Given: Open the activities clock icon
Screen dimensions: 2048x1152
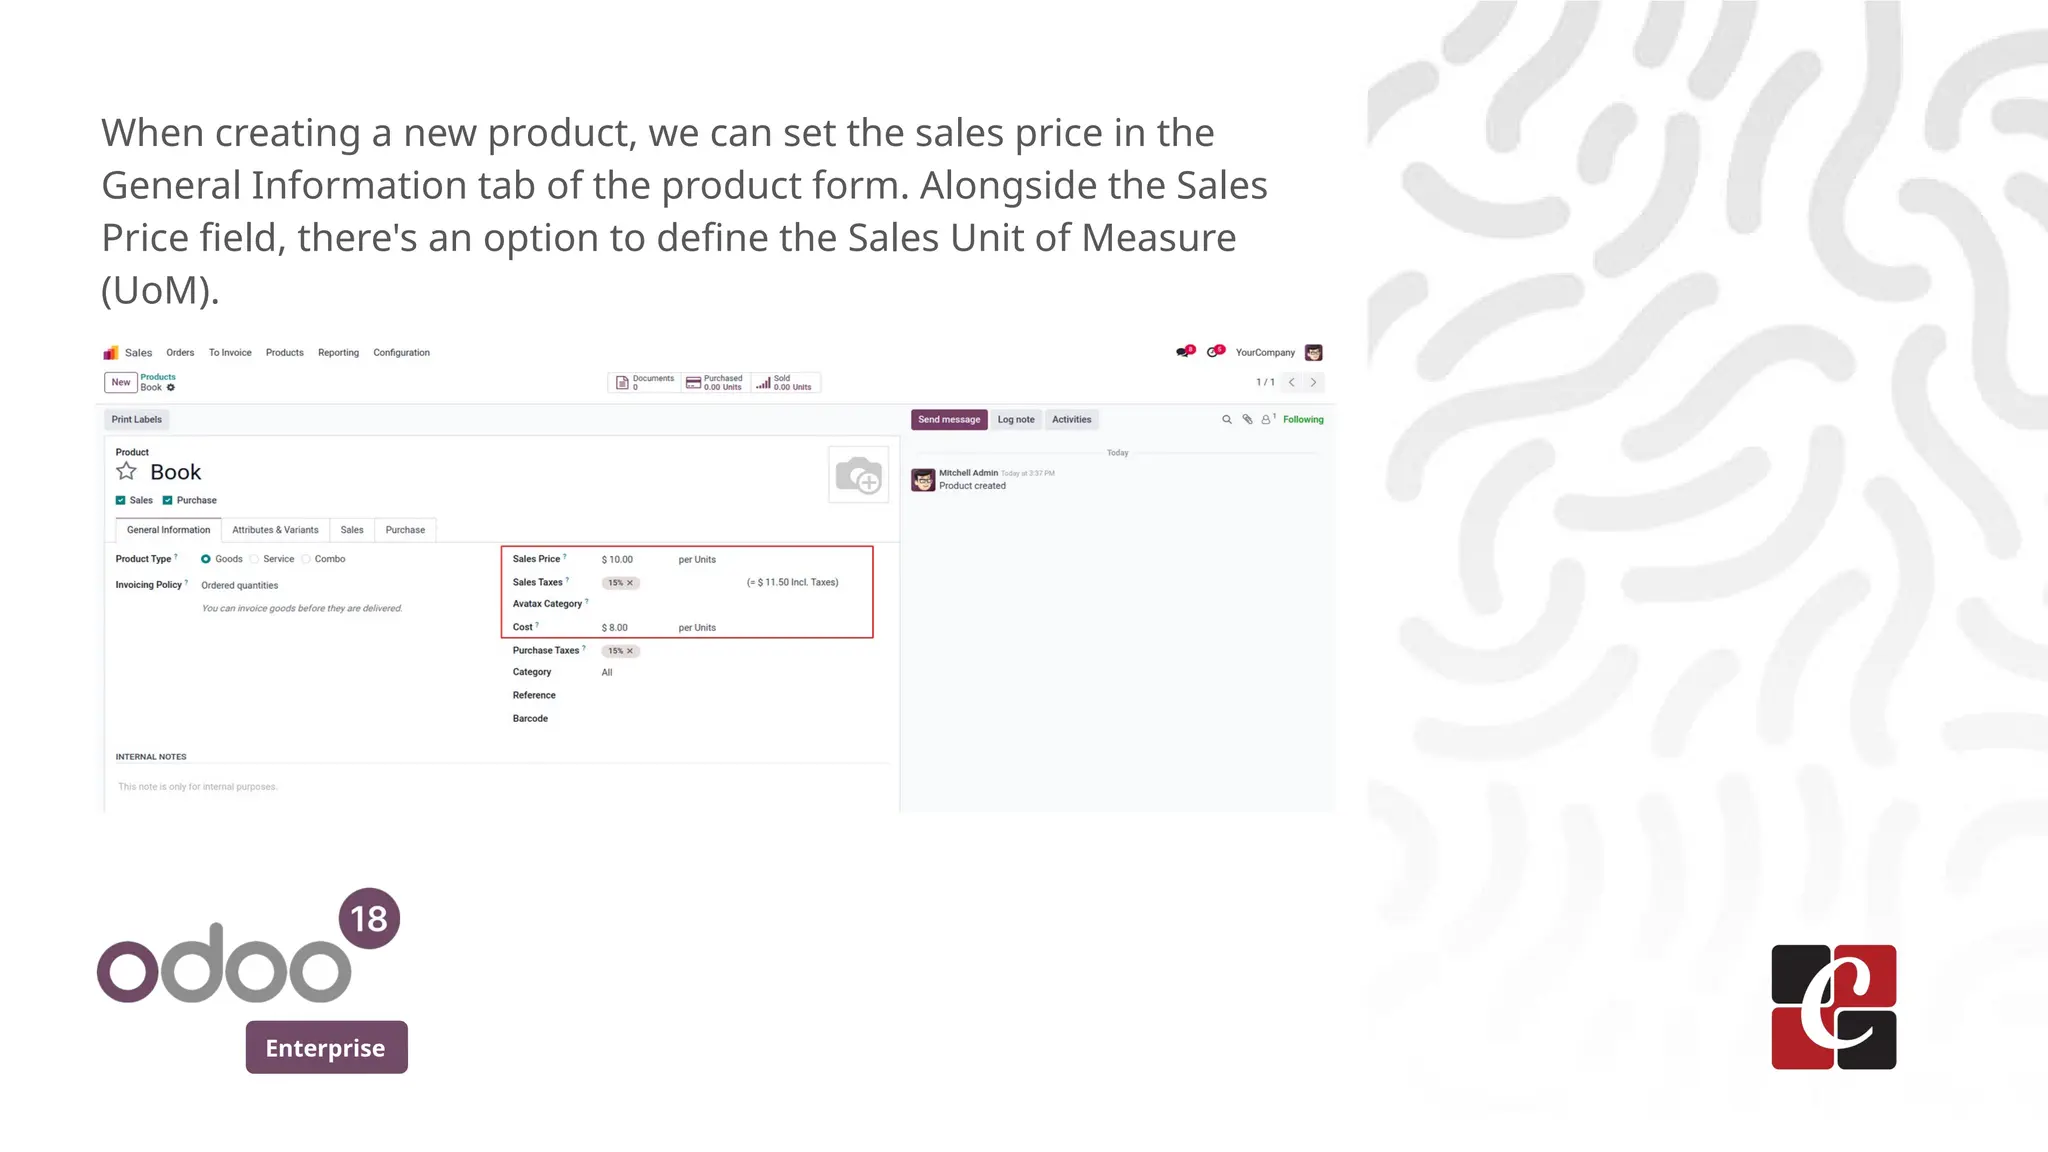Looking at the screenshot, I should pyautogui.click(x=1214, y=352).
